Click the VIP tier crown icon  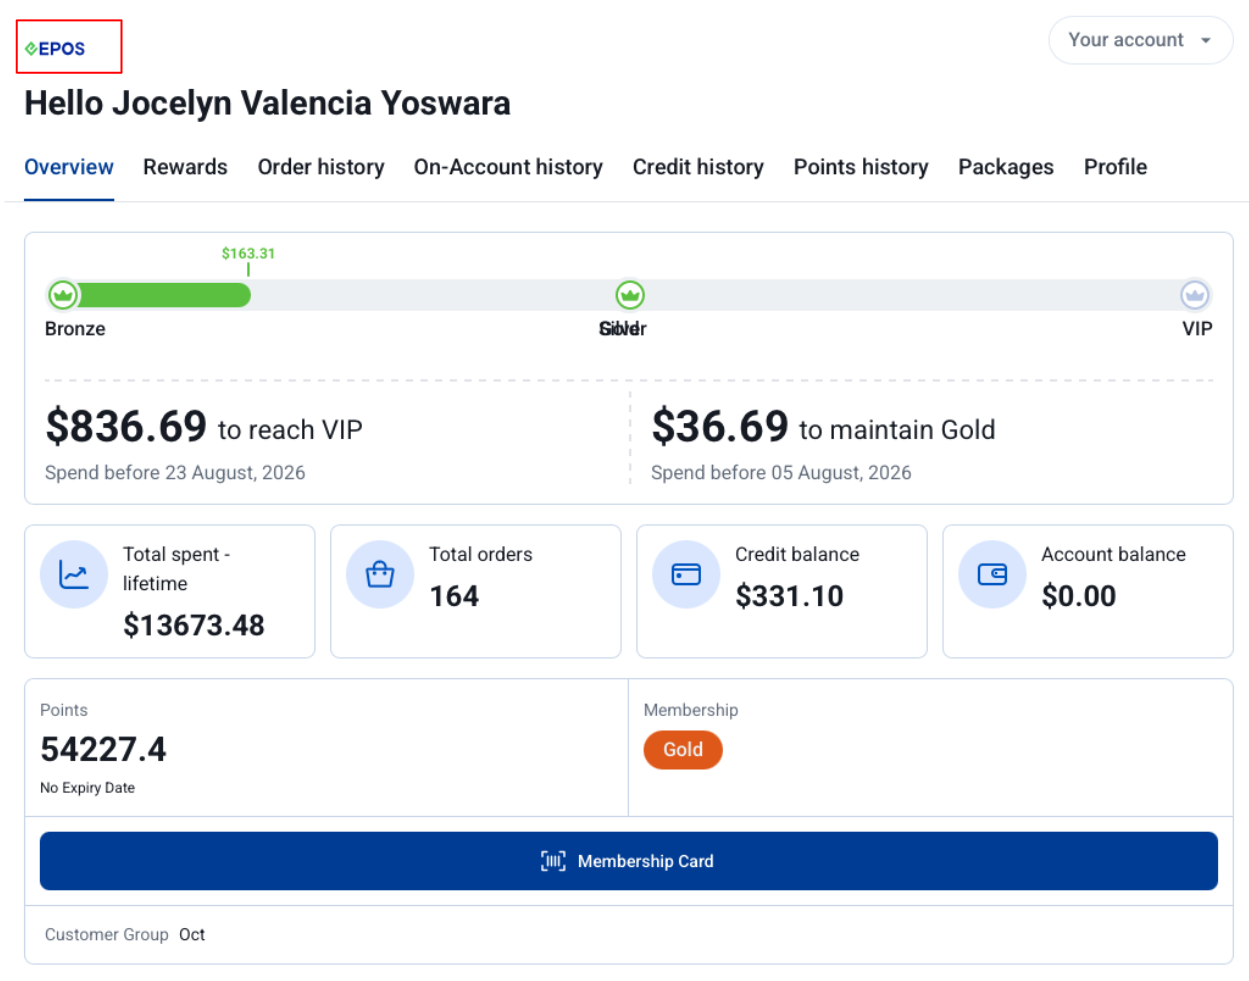pos(1195,295)
